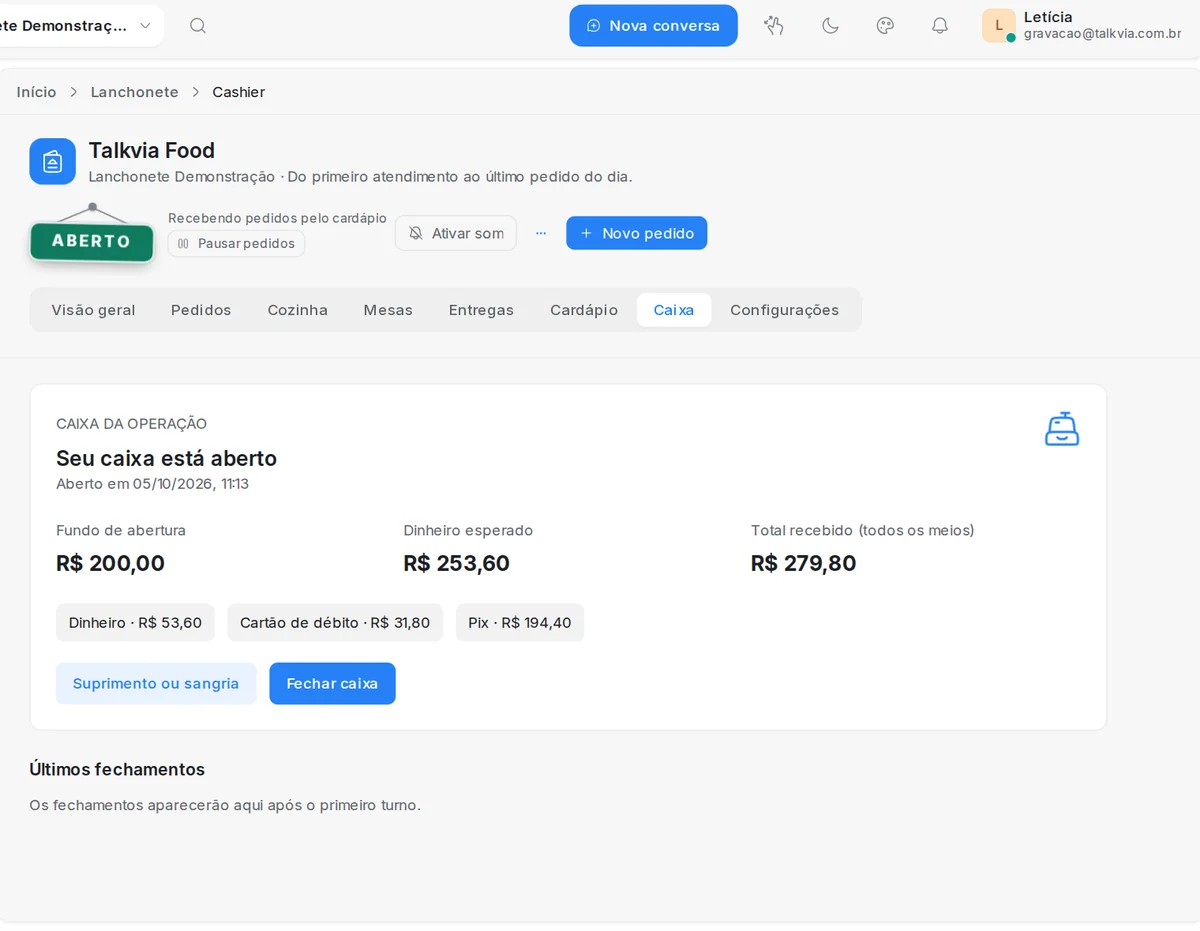Open the Pedidos tab
The image size is (1200, 931).
point(201,310)
